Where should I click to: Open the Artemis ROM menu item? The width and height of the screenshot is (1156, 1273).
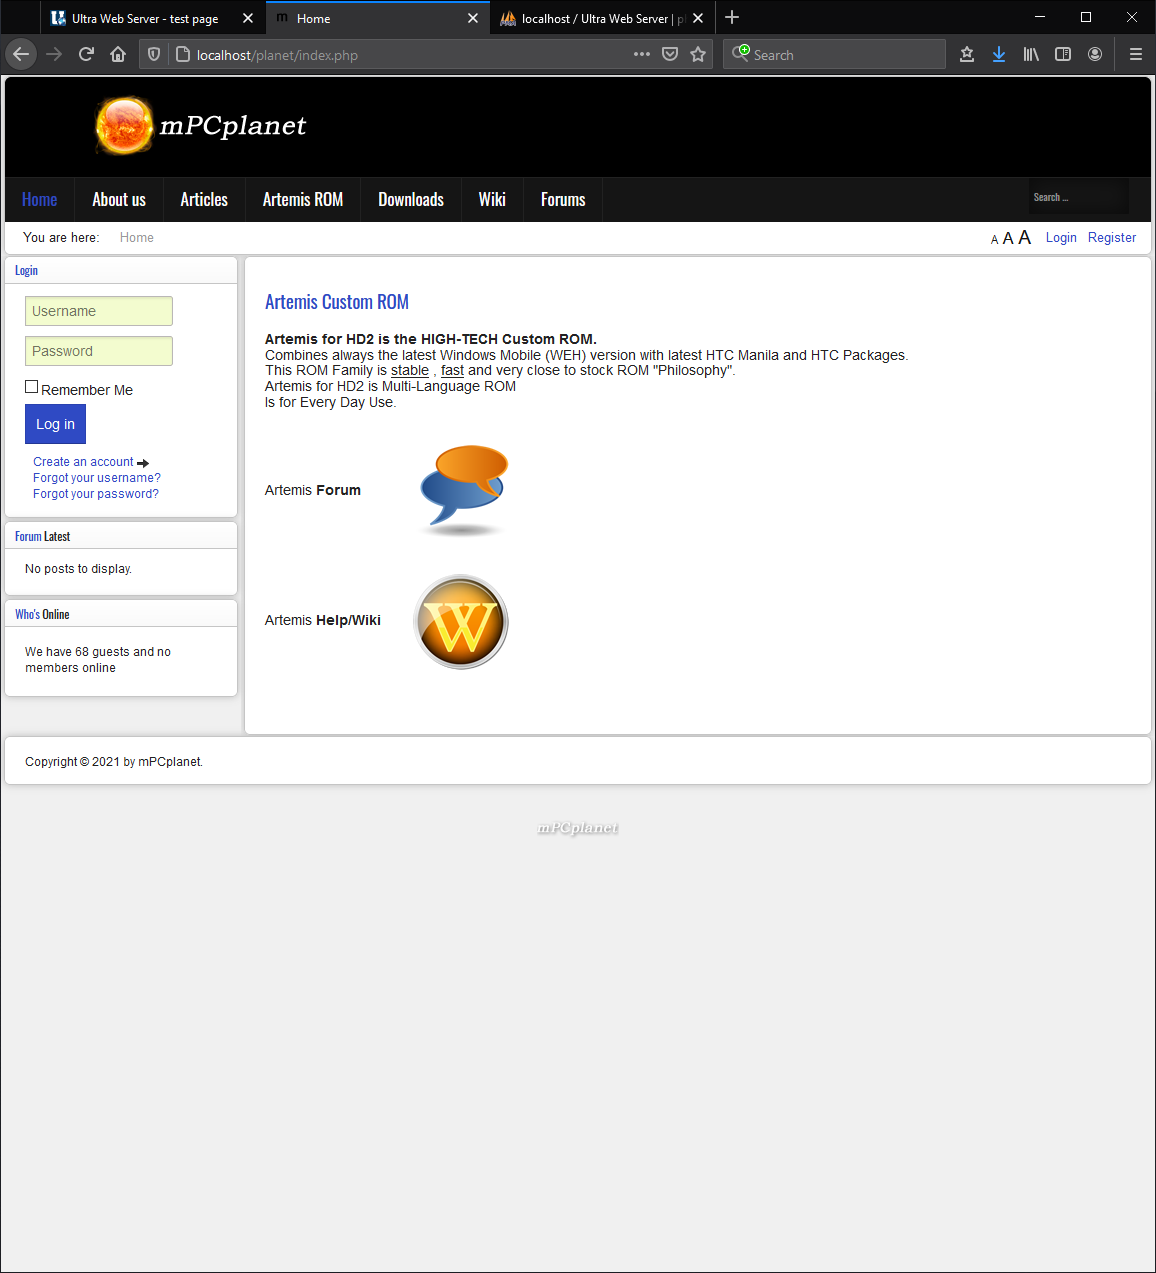point(303,199)
